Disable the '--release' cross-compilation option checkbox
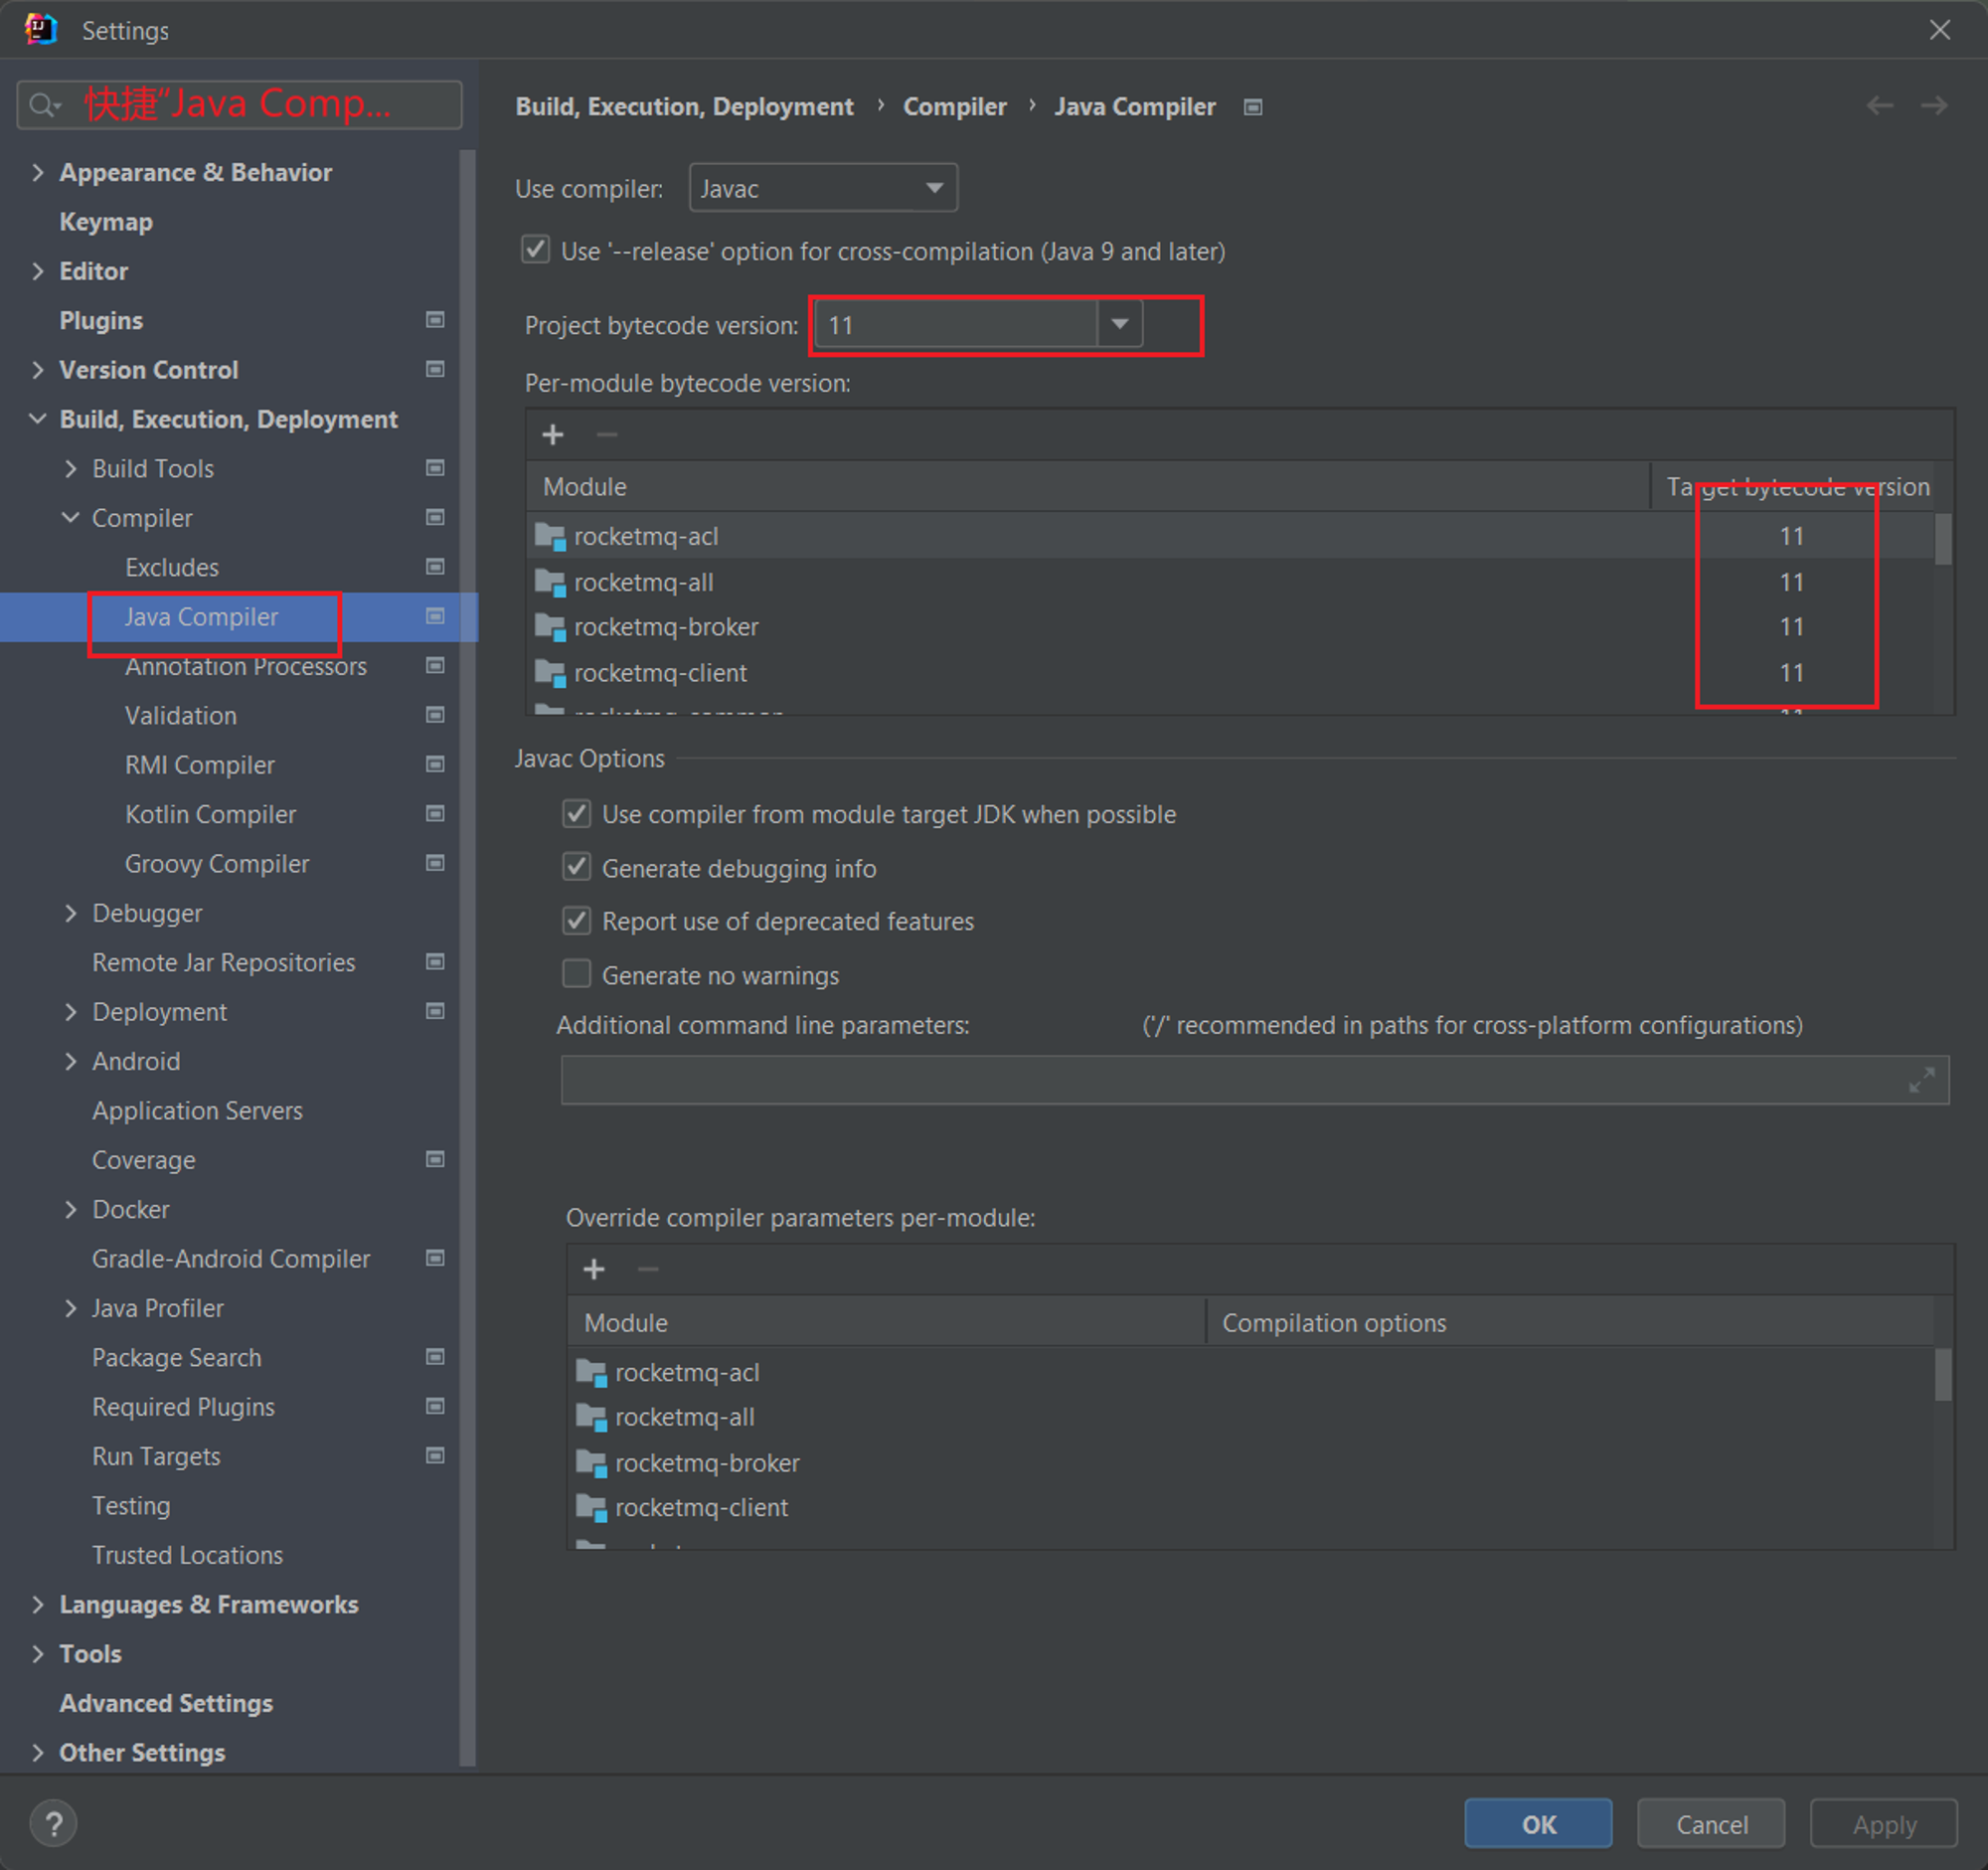Image resolution: width=1988 pixels, height=1870 pixels. (x=536, y=250)
